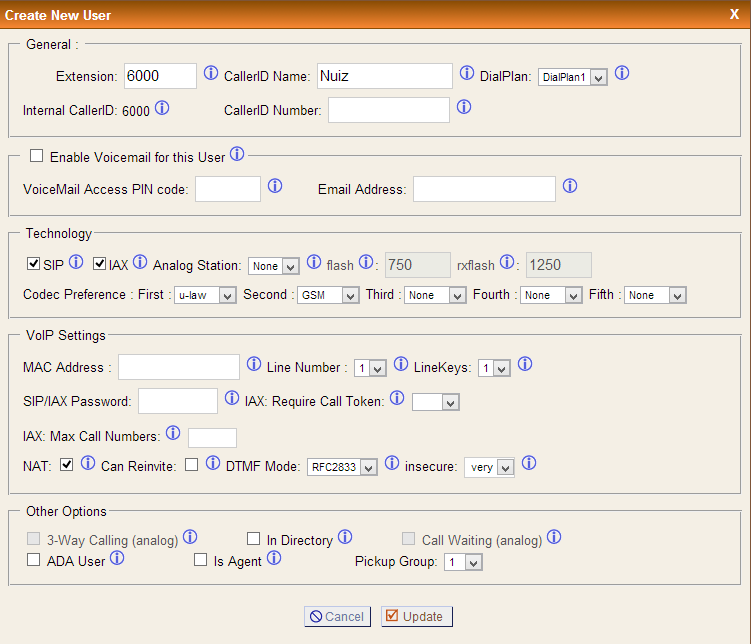Open the insecure dropdown
This screenshot has height=644, width=751.
point(489,467)
